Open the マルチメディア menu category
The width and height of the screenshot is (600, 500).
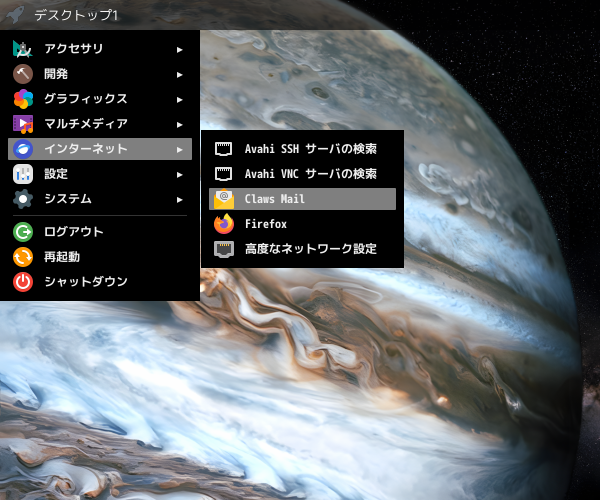[100, 124]
